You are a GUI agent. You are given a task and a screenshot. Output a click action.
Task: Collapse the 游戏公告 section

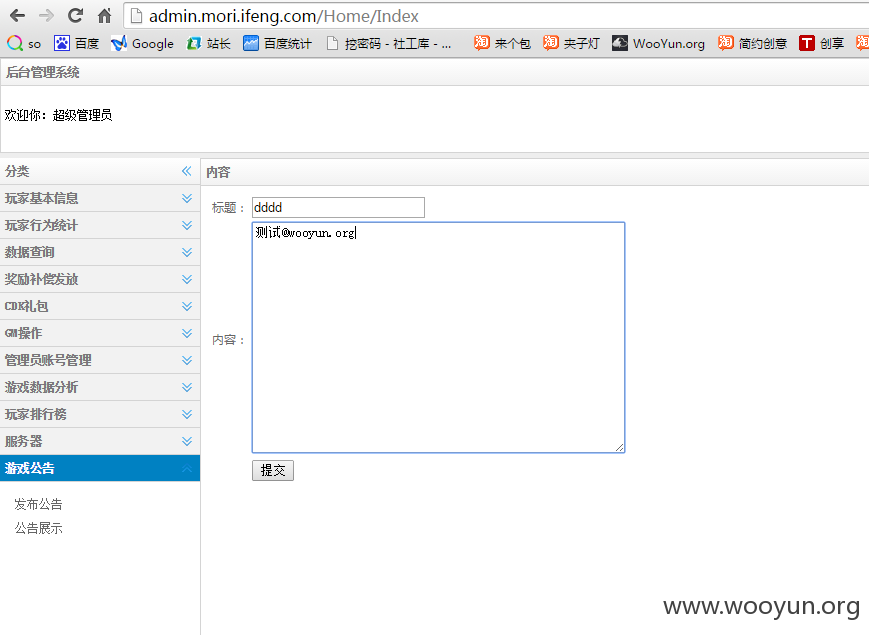click(100, 468)
